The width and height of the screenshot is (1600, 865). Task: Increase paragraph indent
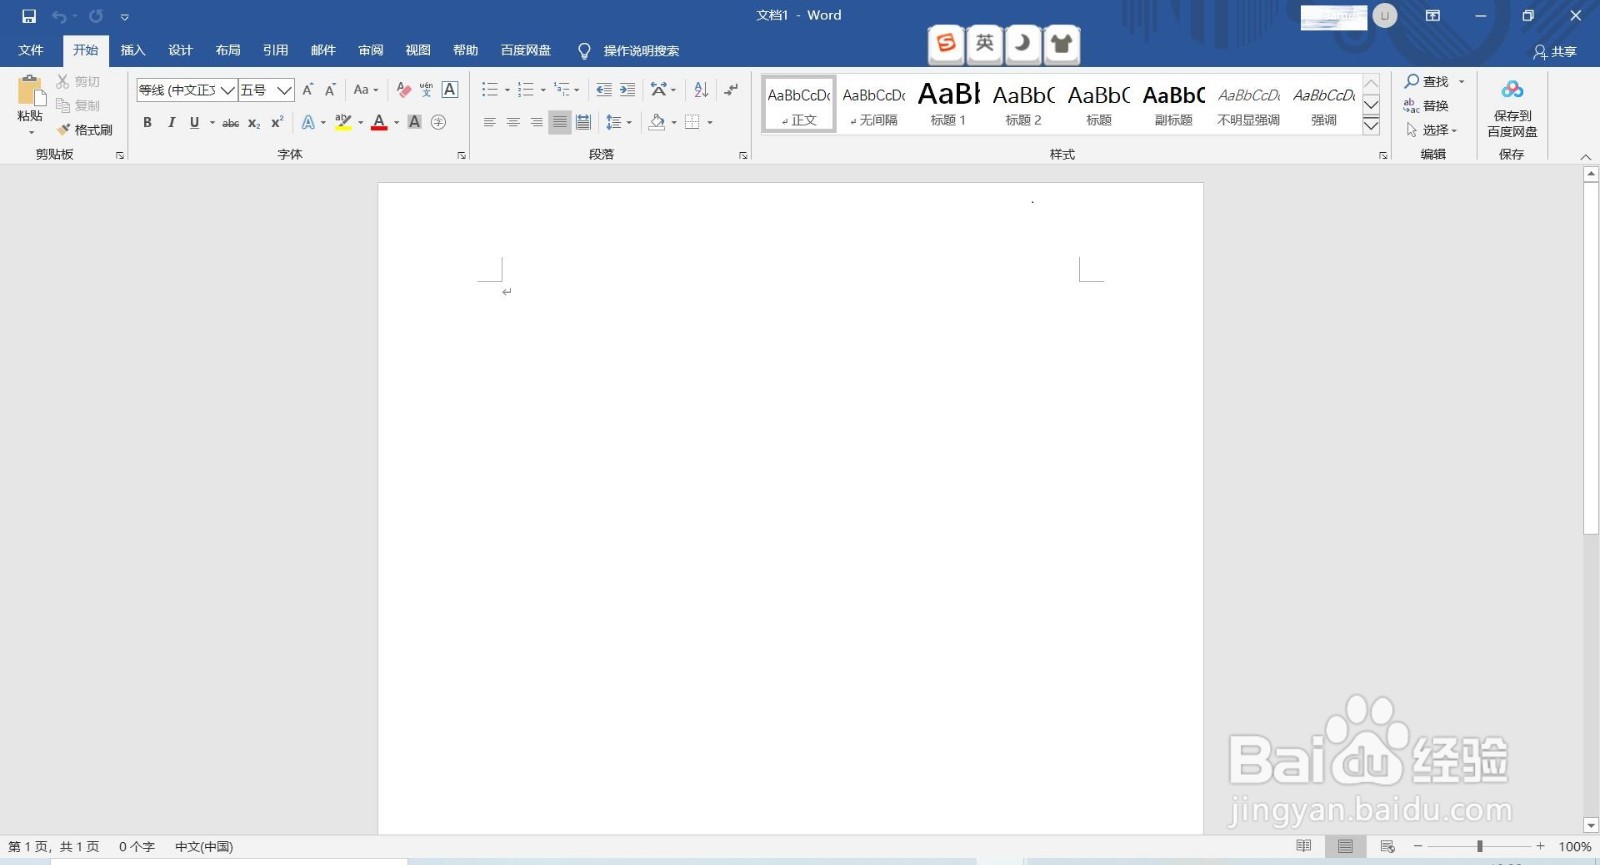pos(627,90)
